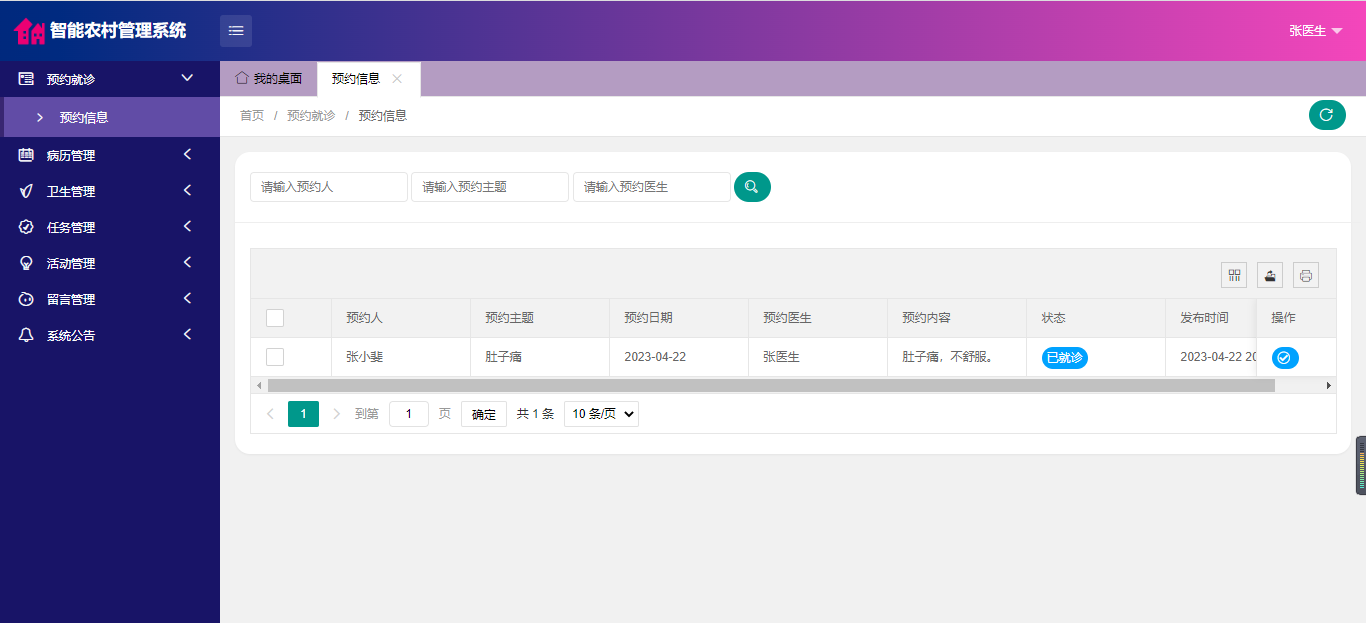
Task: Expand the 活动管理 menu chevron
Action: 187,263
